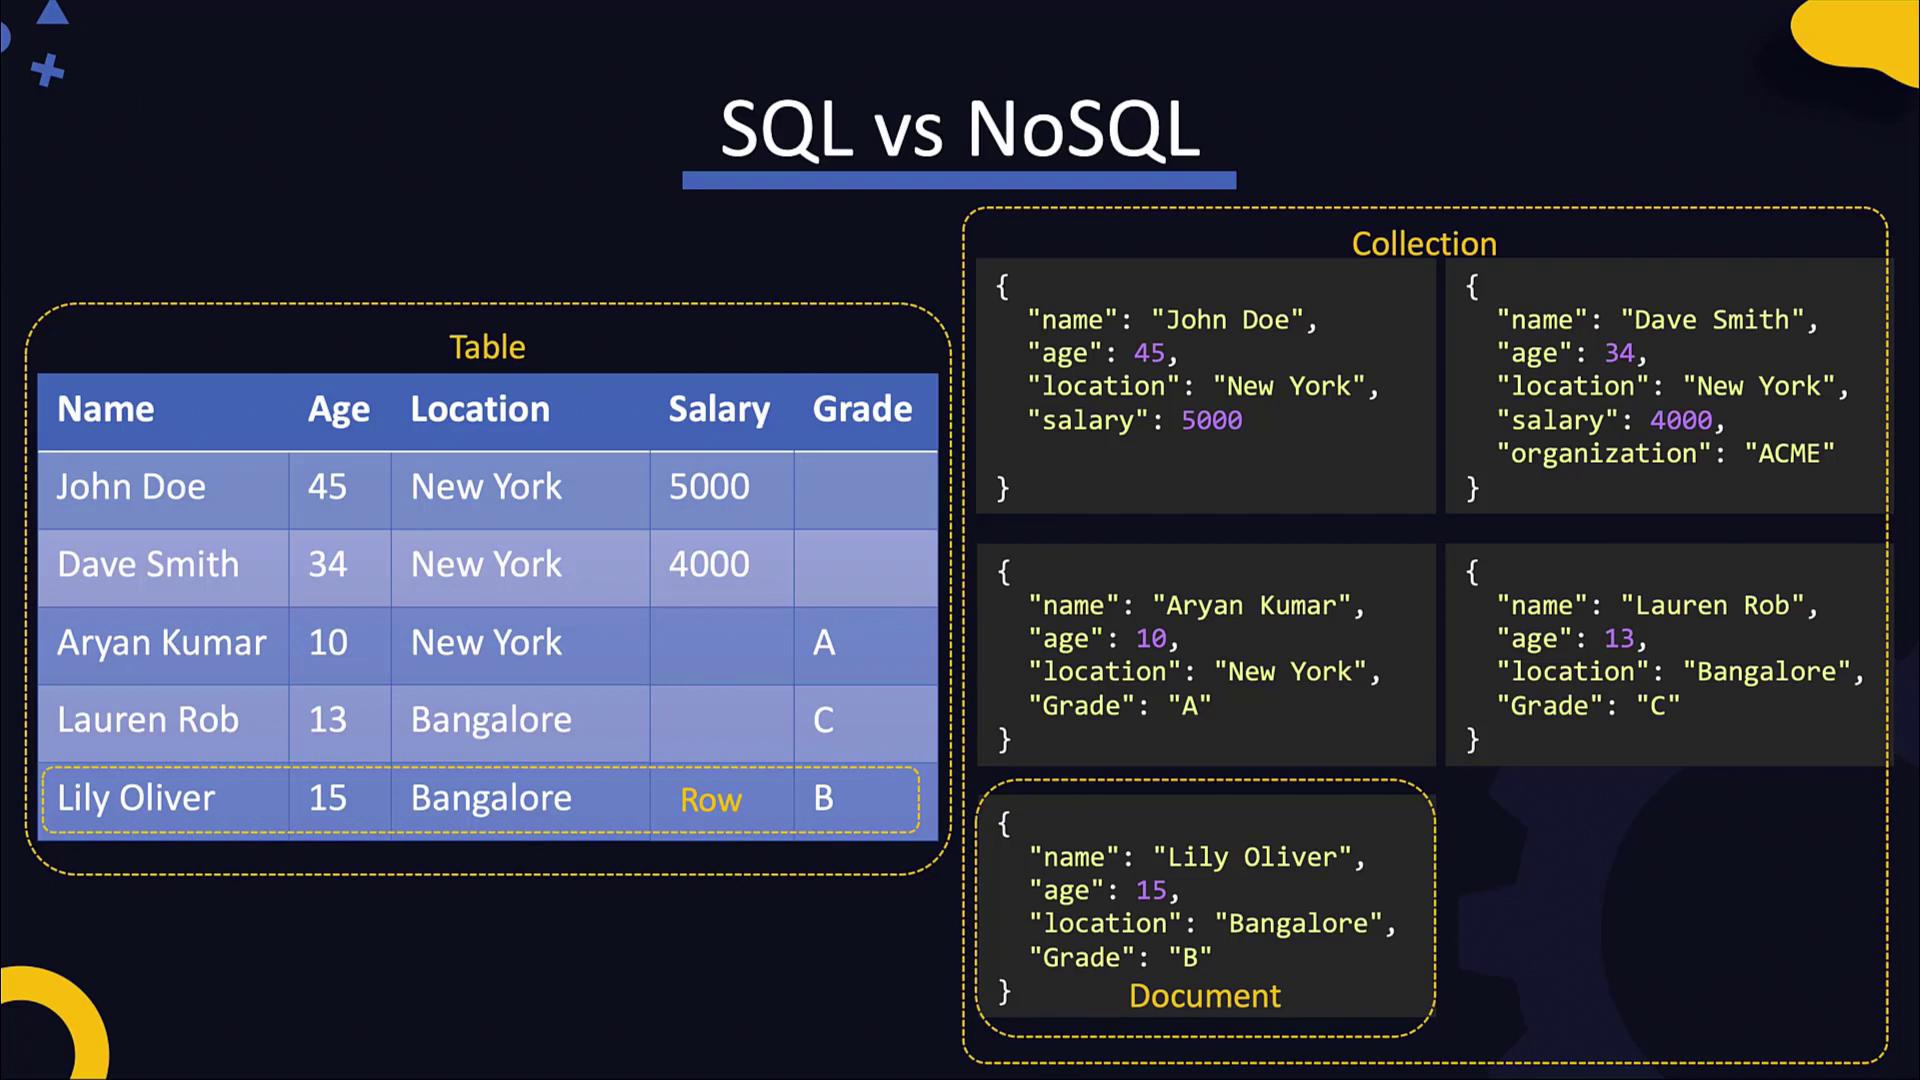Select the Salary column header
The width and height of the screenshot is (1920, 1080).
(718, 409)
